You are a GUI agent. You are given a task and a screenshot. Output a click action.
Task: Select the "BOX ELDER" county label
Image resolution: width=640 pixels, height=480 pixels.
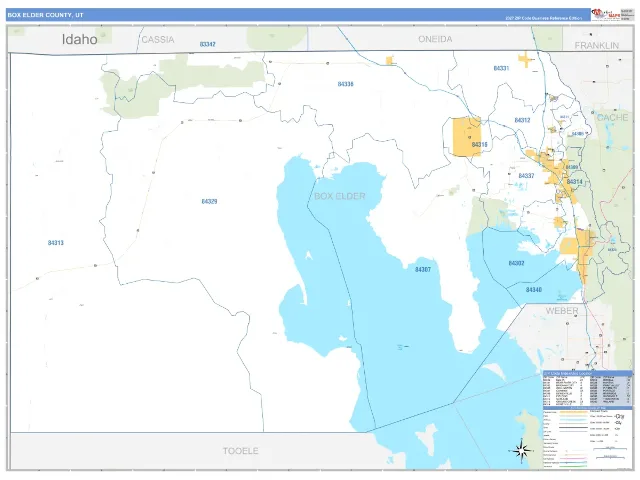point(340,196)
